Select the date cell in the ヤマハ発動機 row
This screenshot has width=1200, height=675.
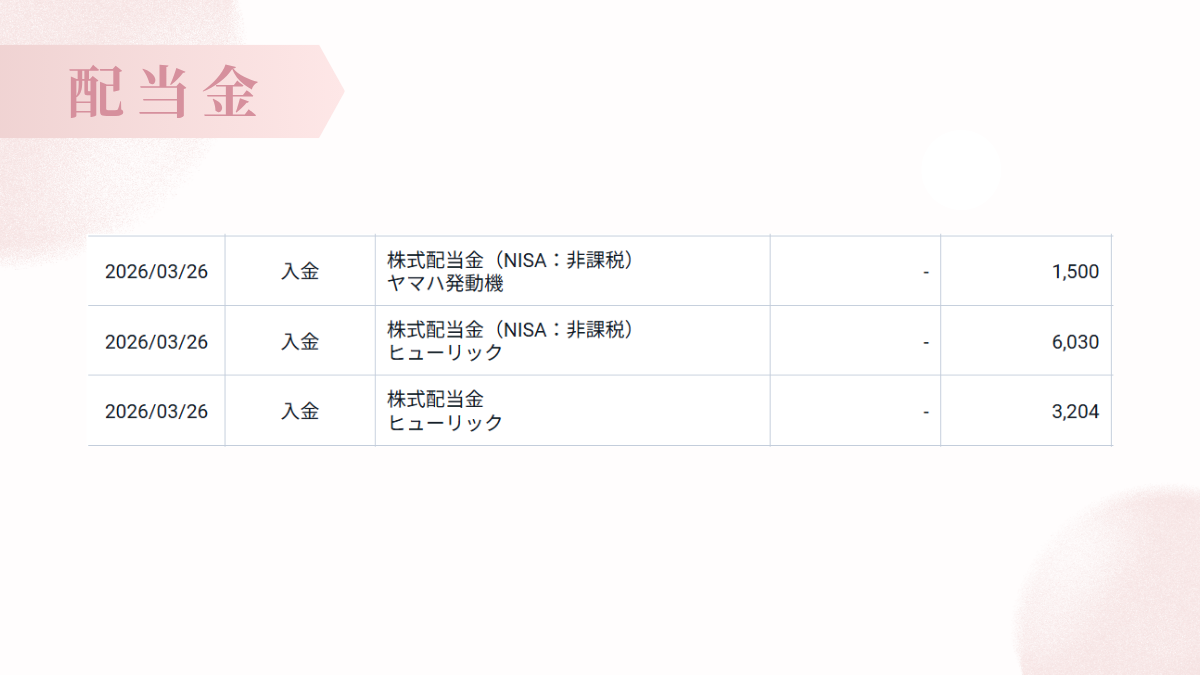(156, 271)
